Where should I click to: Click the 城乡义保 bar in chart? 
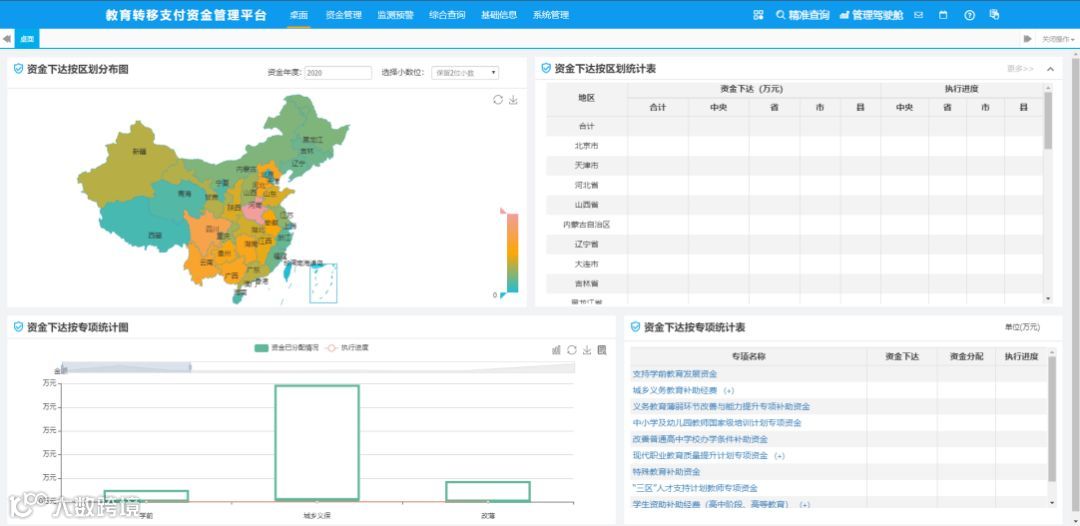pyautogui.click(x=317, y=443)
